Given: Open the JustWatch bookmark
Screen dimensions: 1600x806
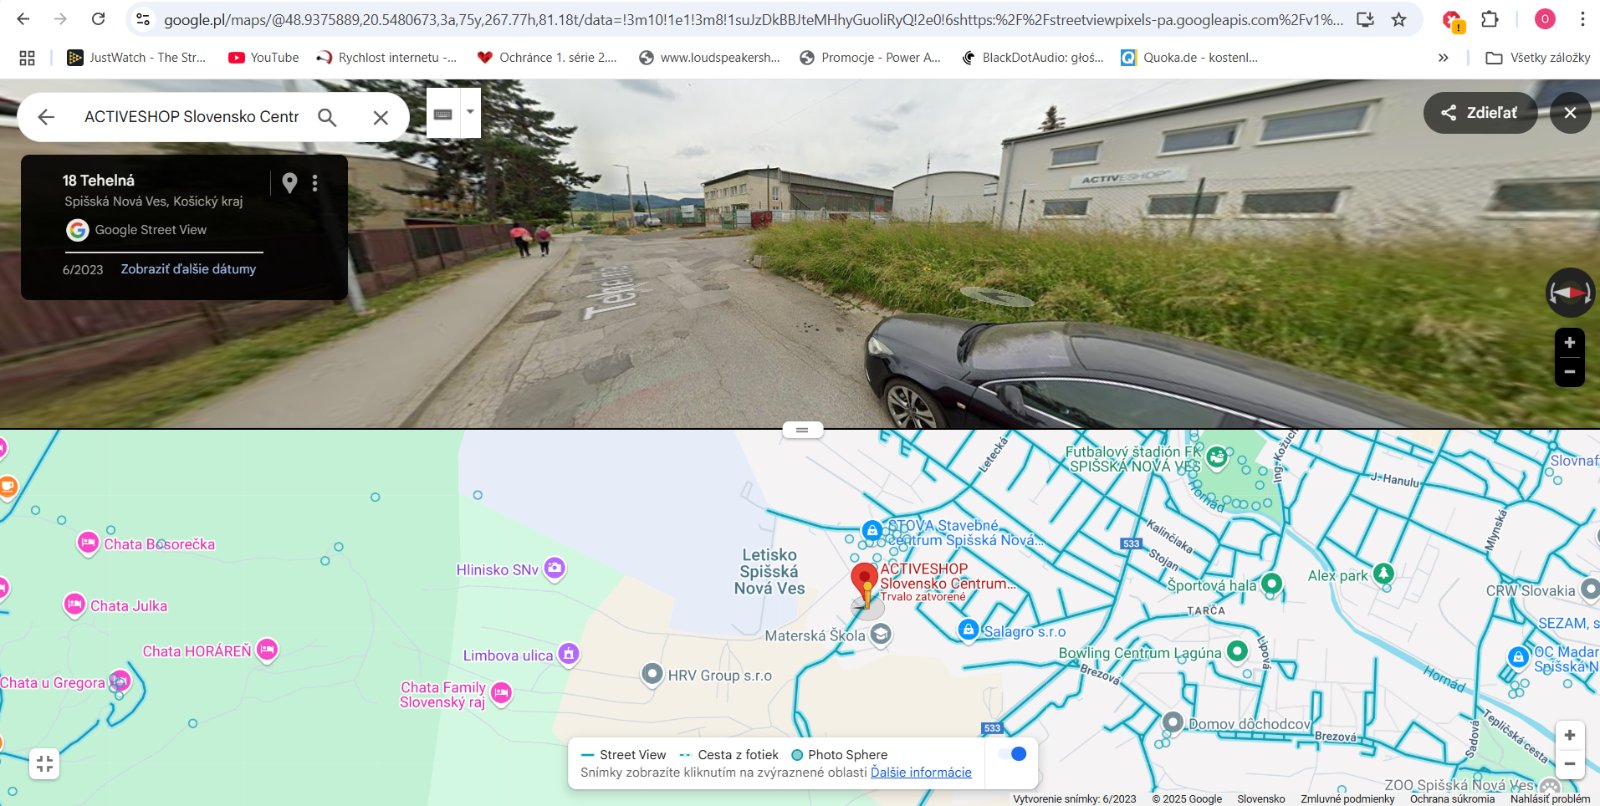Looking at the screenshot, I should pyautogui.click(x=136, y=58).
